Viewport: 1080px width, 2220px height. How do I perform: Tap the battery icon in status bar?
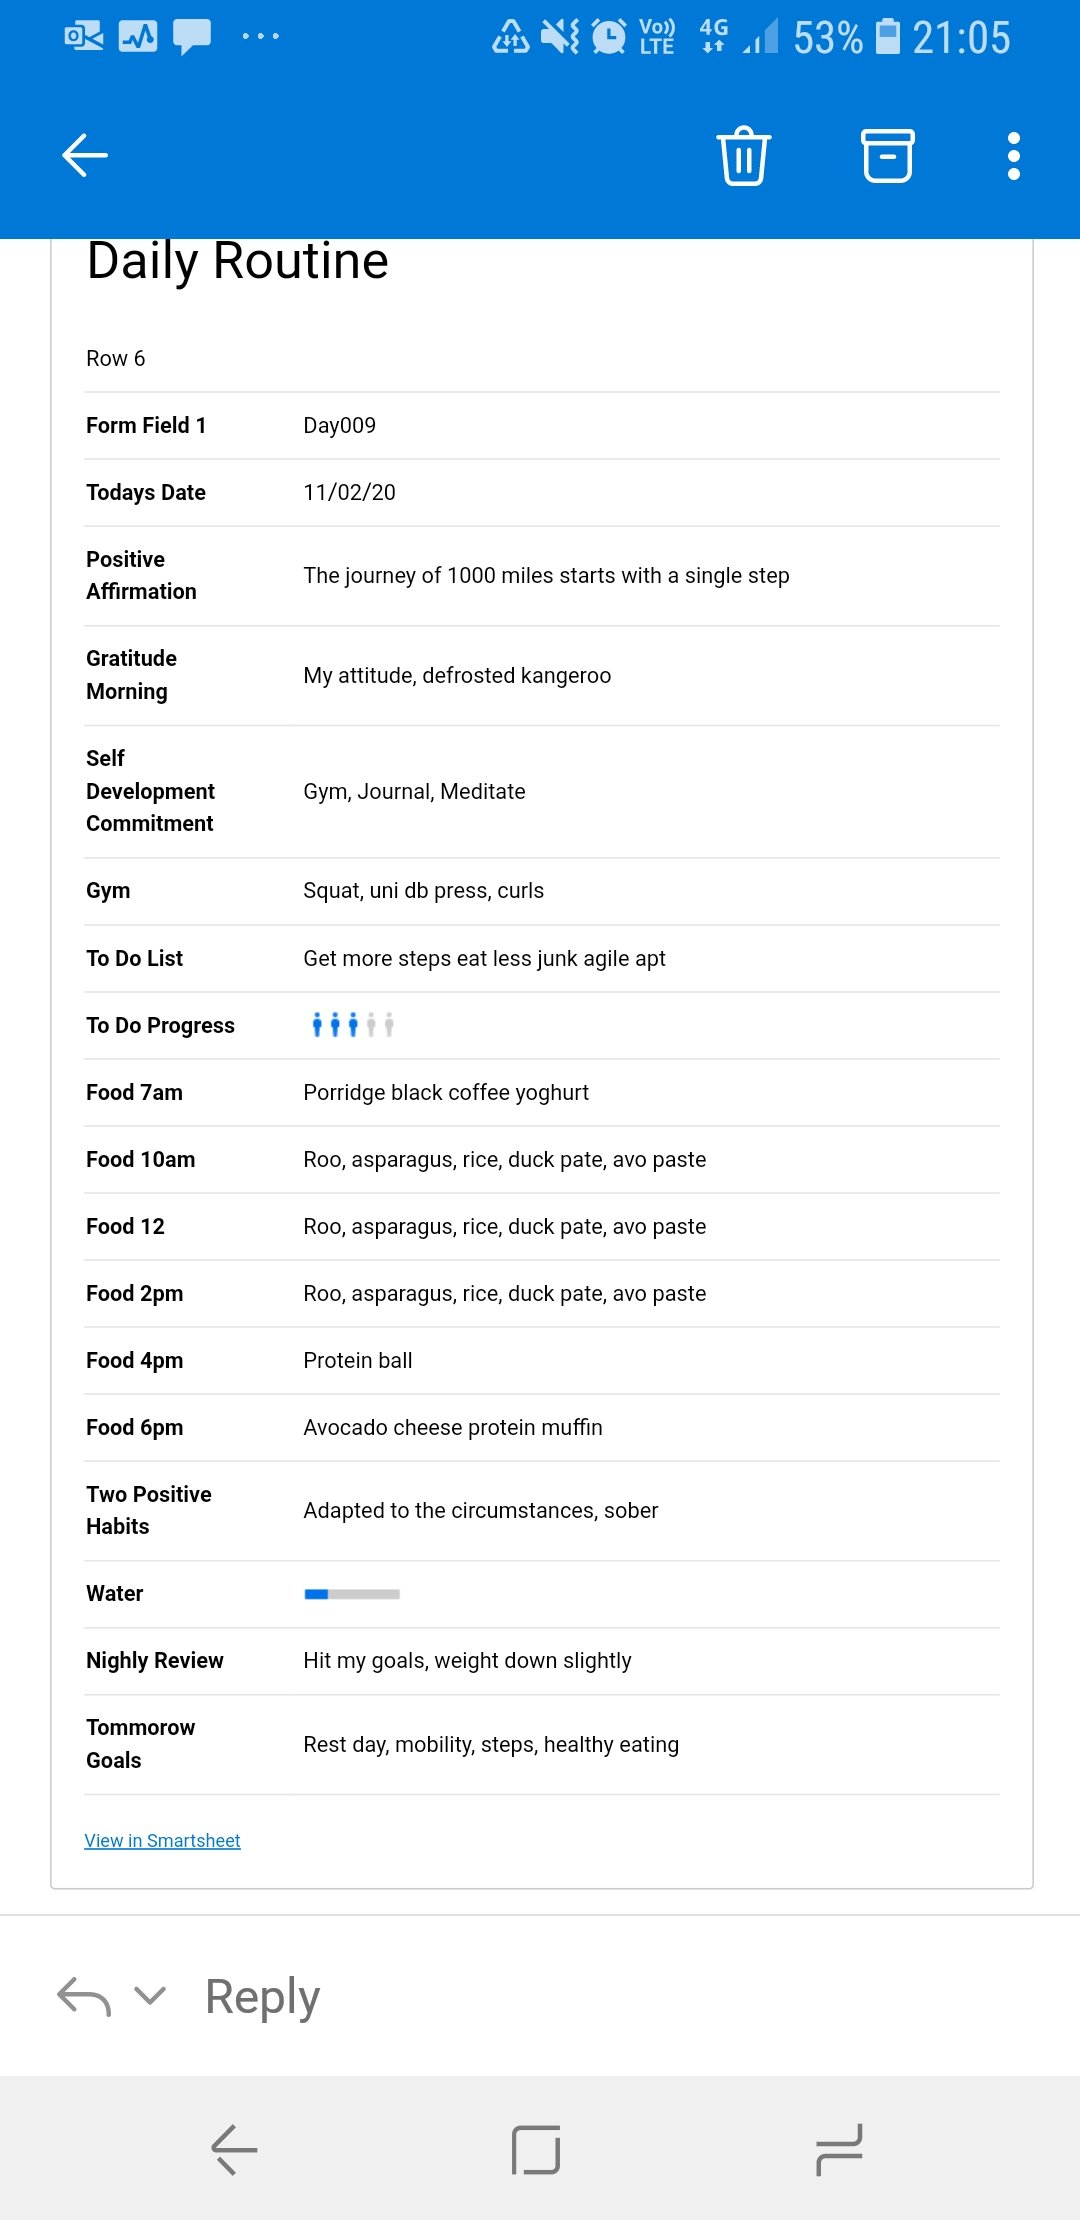pos(887,37)
